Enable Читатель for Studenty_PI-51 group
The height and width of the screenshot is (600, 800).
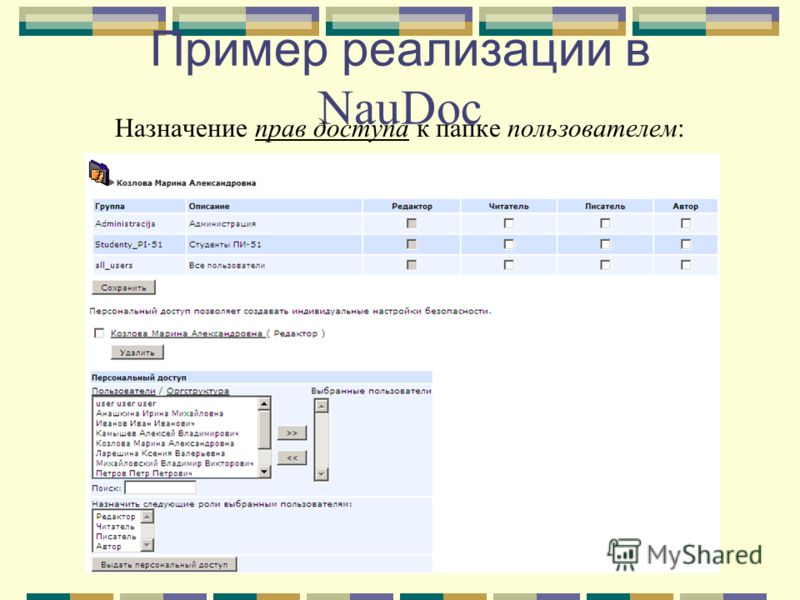[509, 244]
